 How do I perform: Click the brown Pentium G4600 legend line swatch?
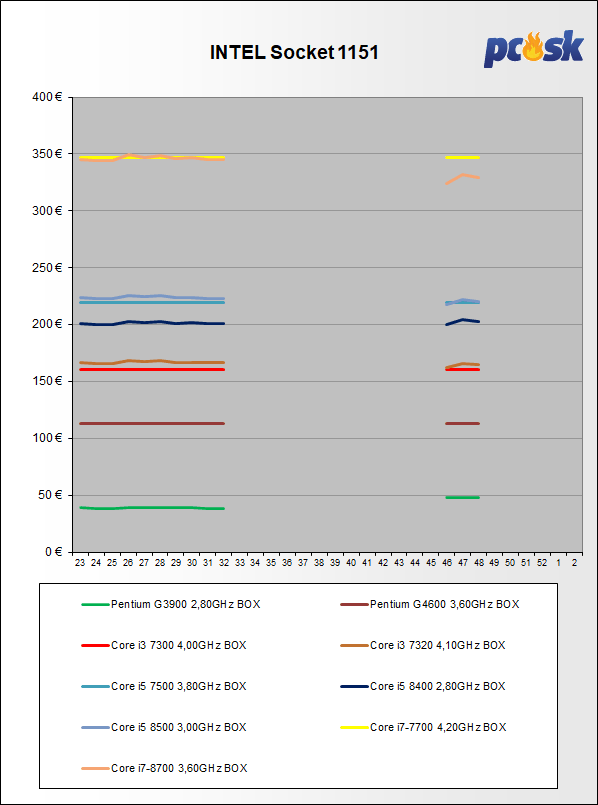coord(354,604)
